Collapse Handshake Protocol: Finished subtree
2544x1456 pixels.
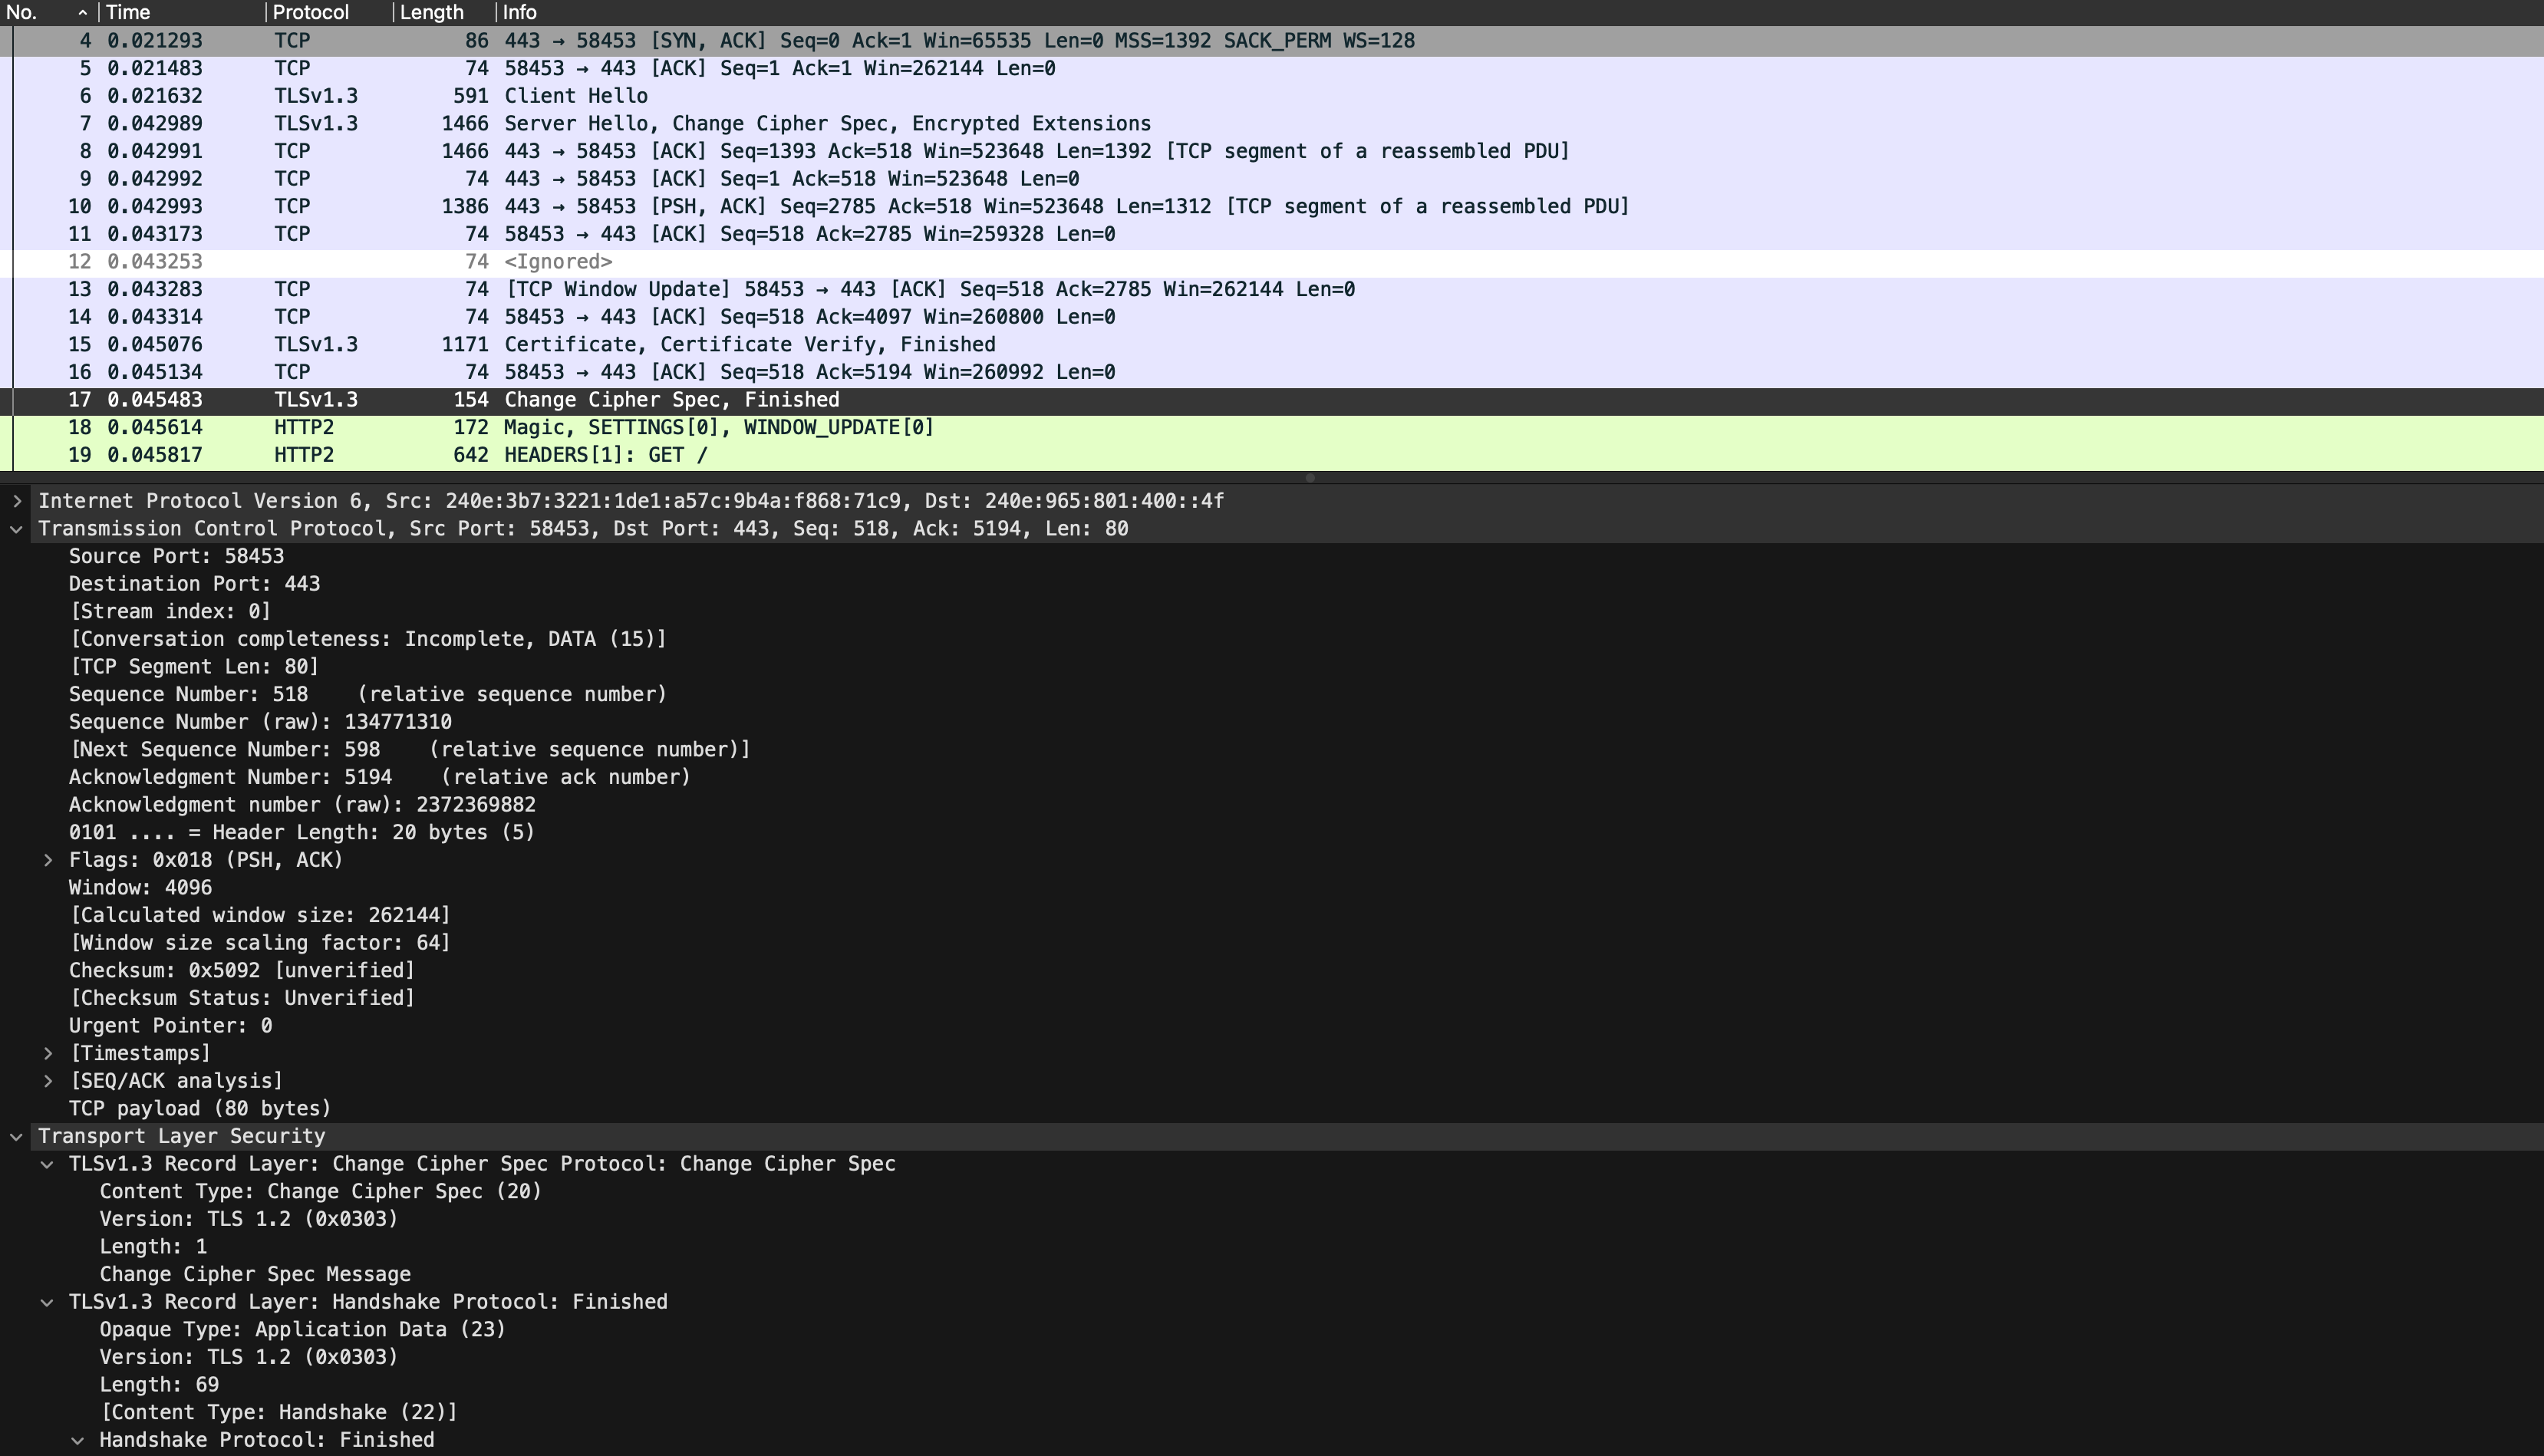click(78, 1440)
